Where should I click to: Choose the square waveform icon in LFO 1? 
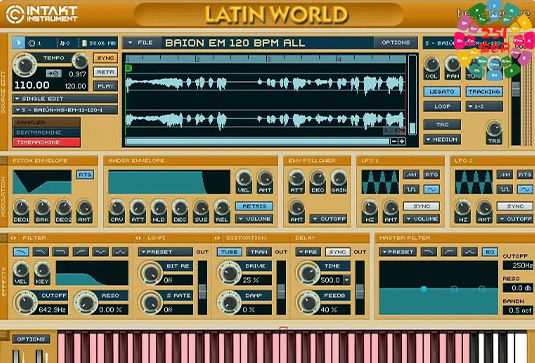coord(411,189)
